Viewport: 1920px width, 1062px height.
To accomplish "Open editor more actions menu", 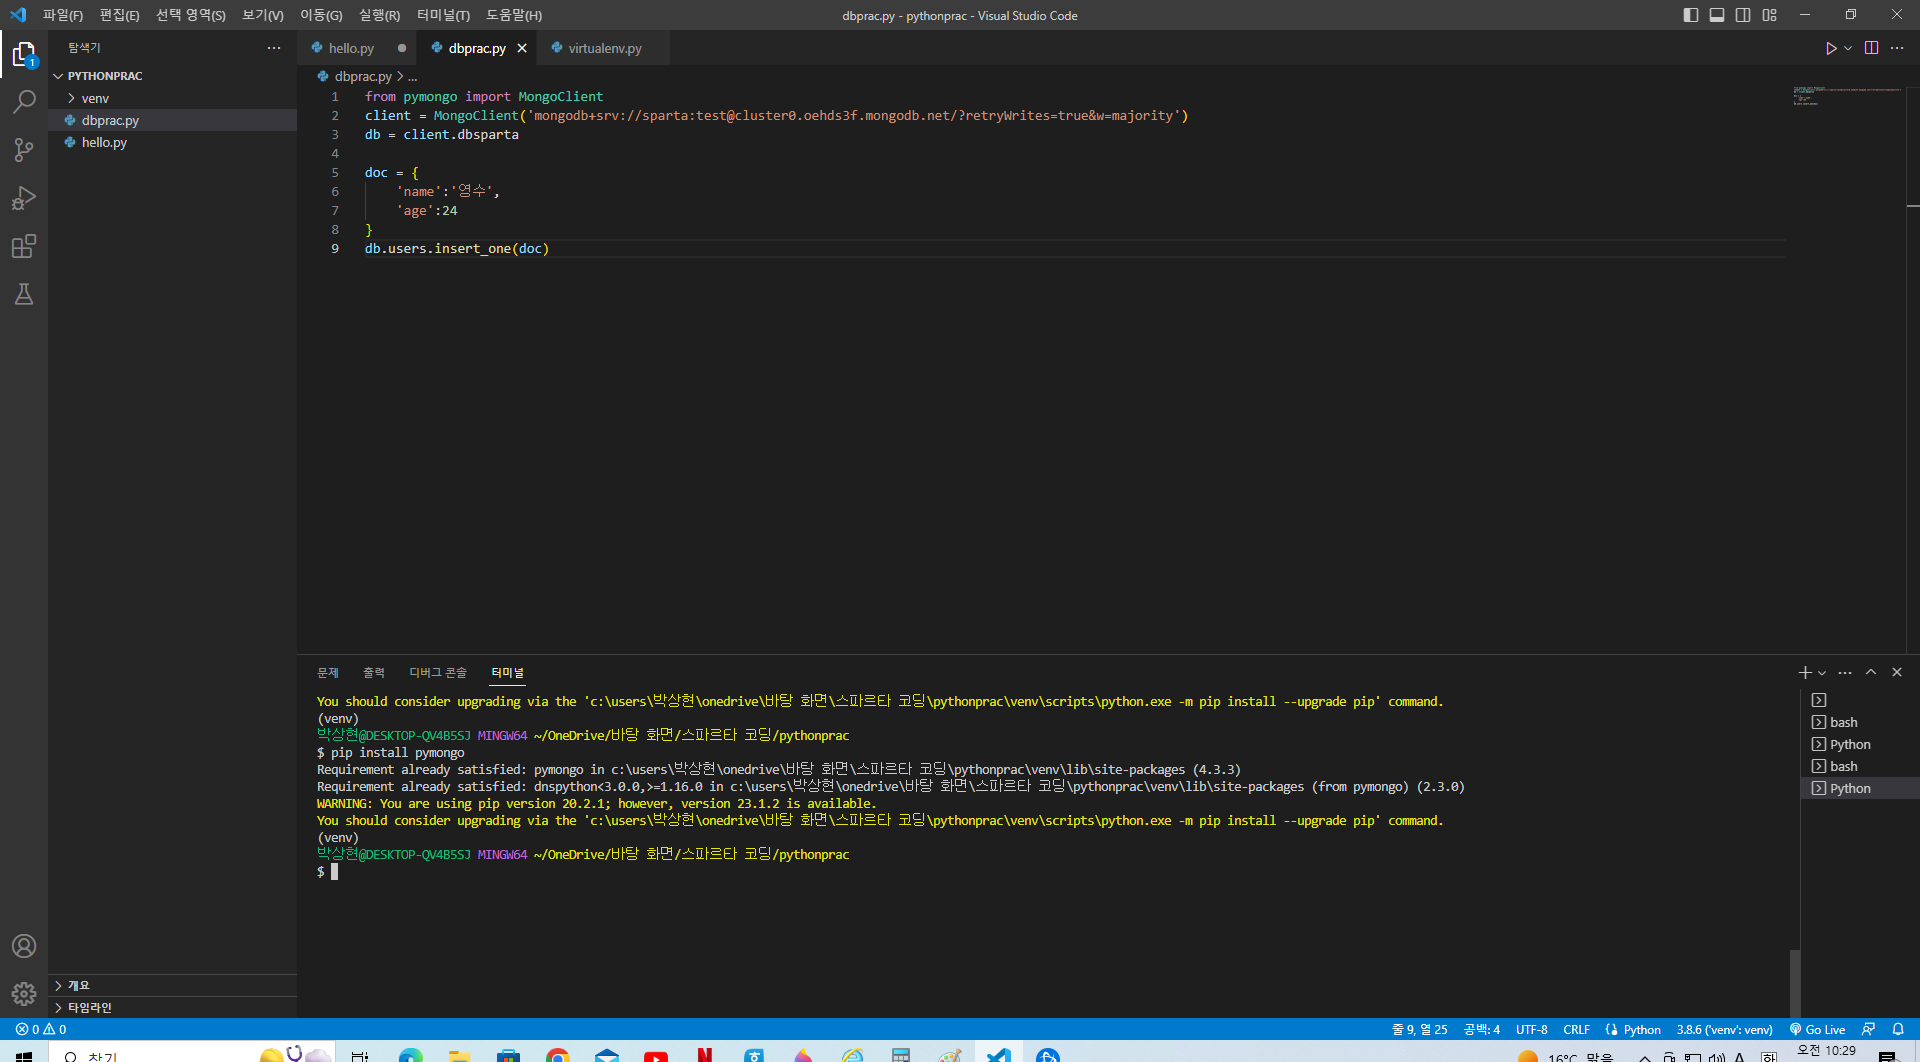I will click(1897, 48).
